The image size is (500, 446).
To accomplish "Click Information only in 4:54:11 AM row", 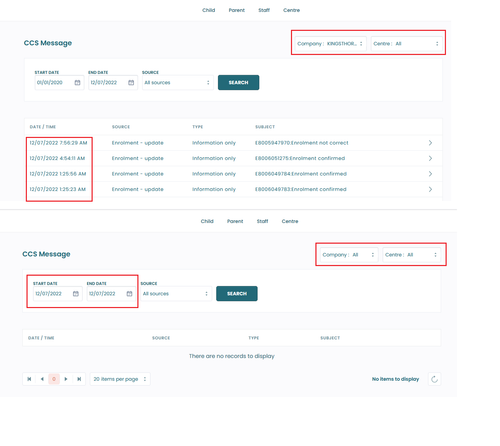I will 214,158.
